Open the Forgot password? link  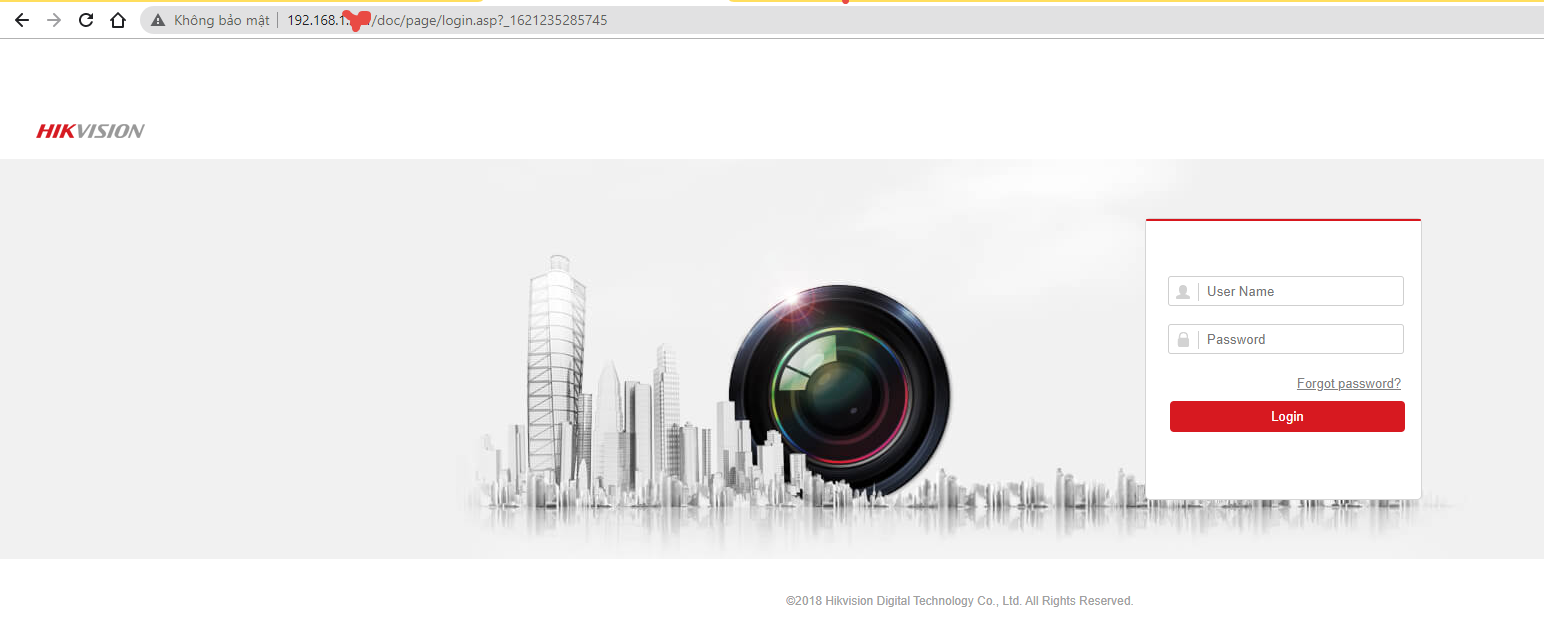click(1348, 384)
